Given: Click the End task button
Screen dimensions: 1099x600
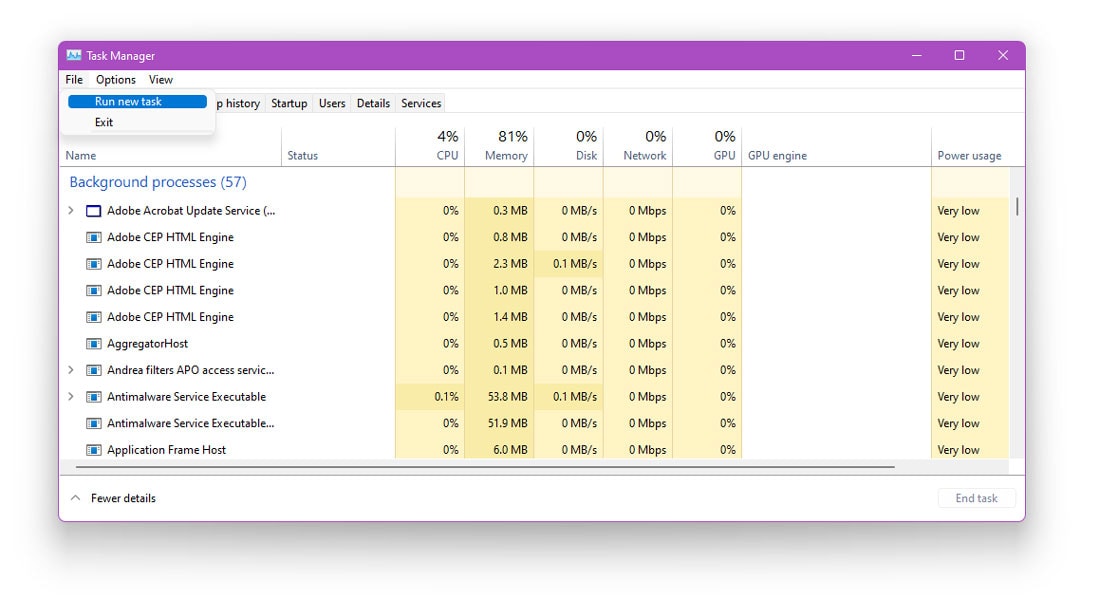Looking at the screenshot, I should pos(976,498).
